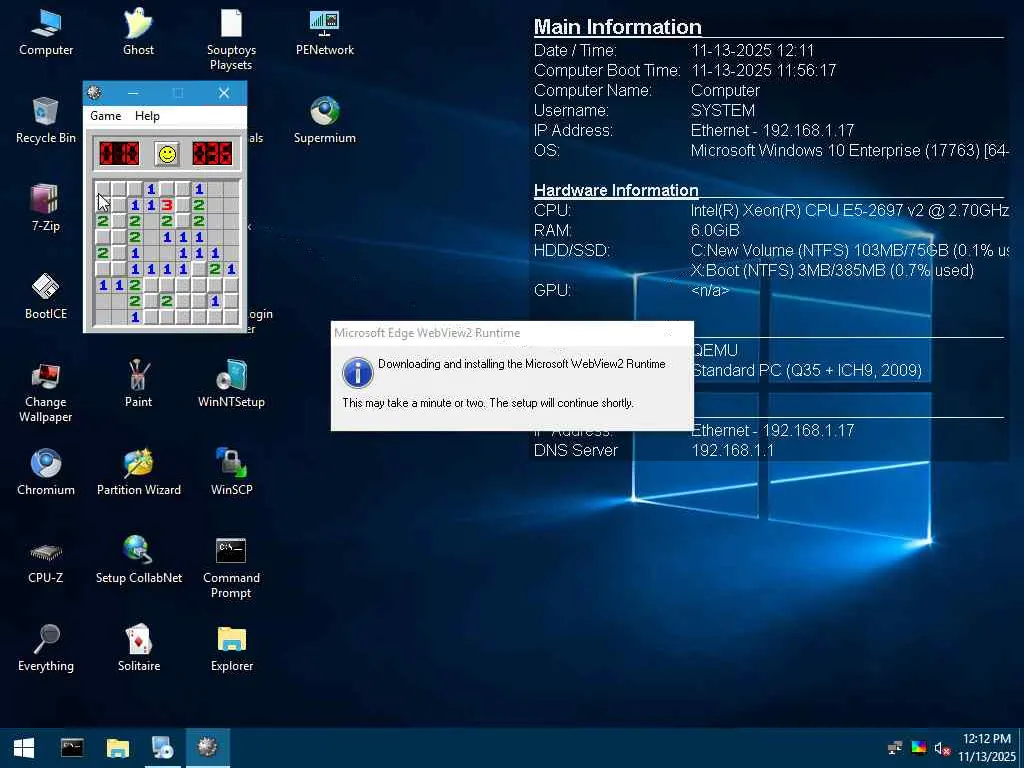Open the network tray icon

[x=895, y=748]
